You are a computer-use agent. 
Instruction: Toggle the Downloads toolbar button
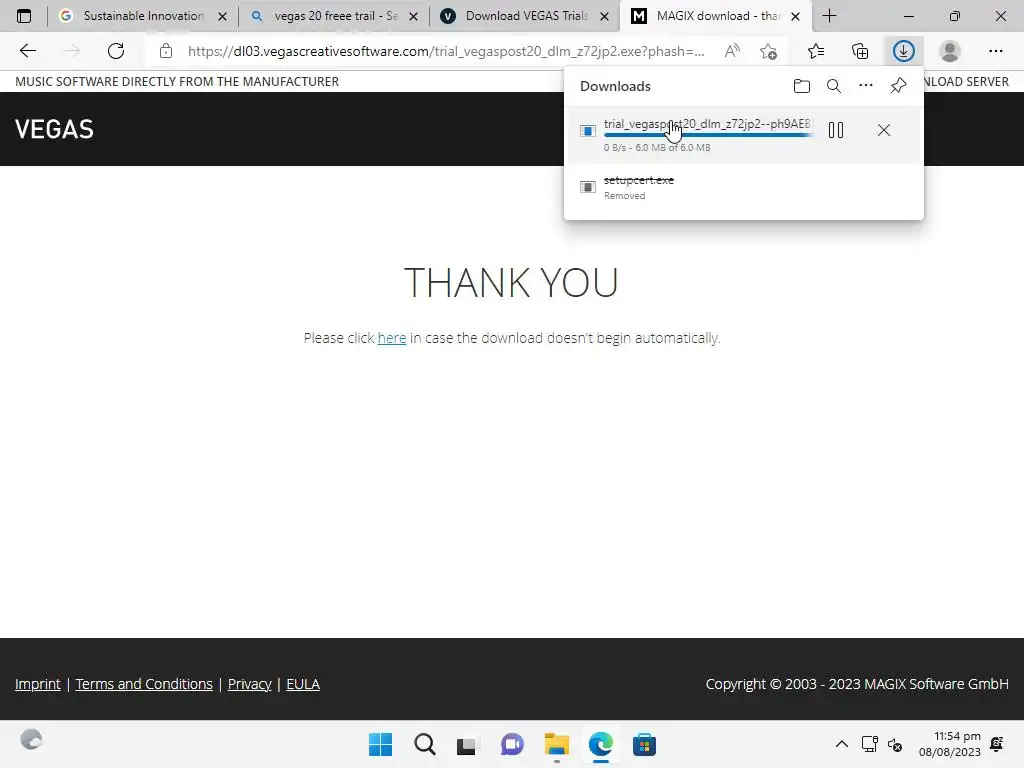(904, 51)
